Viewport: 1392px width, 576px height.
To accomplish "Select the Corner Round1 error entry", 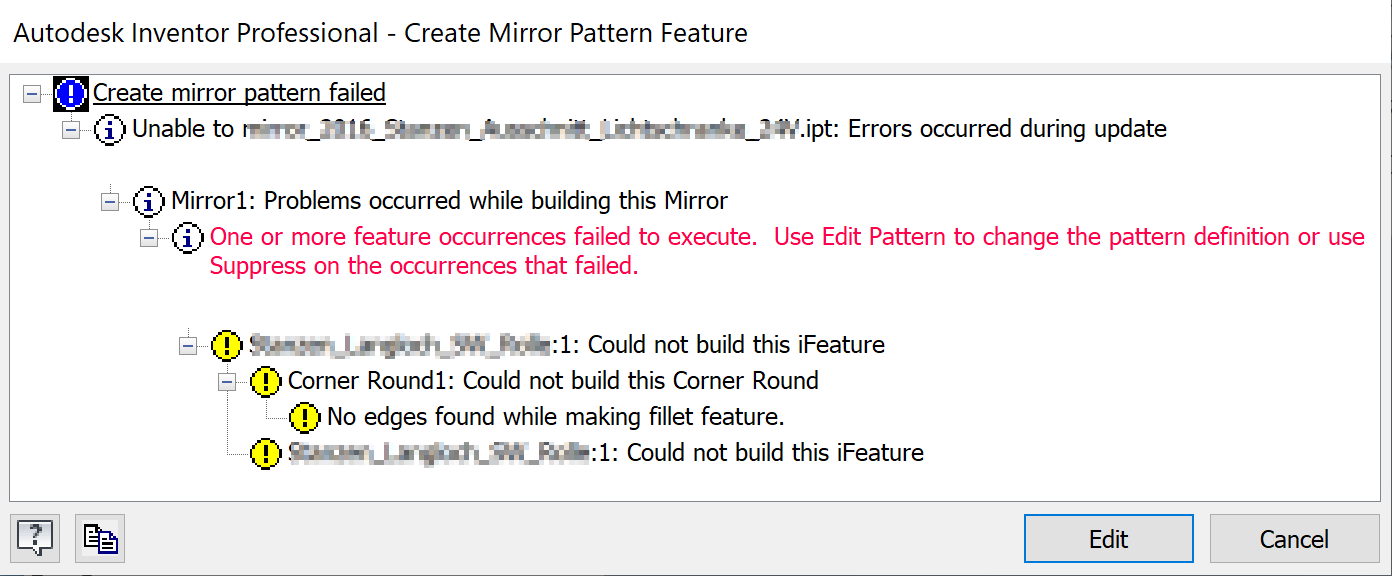I will (553, 381).
